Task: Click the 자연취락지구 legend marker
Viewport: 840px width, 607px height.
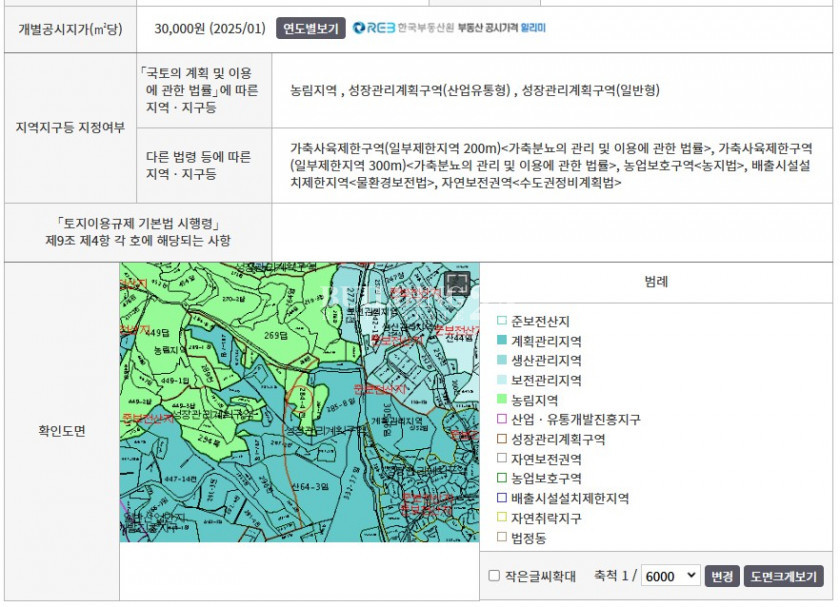Action: click(x=502, y=517)
